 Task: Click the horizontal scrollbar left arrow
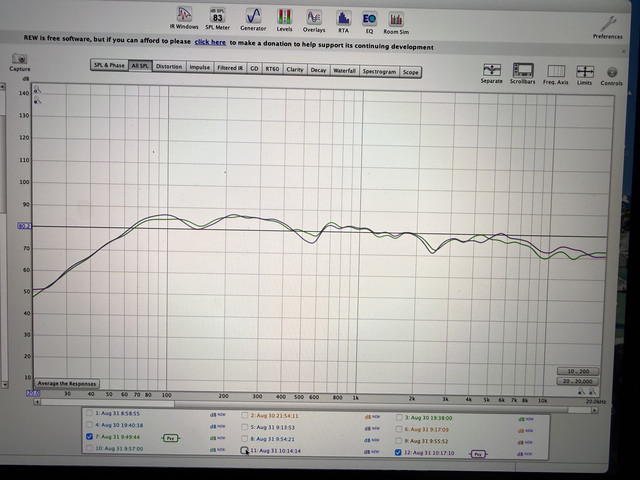37,402
